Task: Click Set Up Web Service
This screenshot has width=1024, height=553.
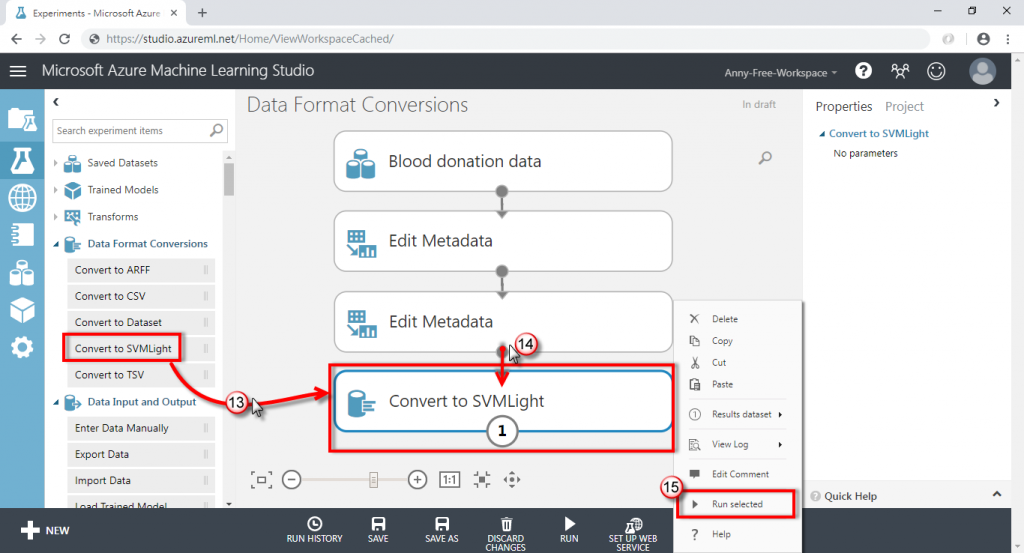Action: point(633,533)
